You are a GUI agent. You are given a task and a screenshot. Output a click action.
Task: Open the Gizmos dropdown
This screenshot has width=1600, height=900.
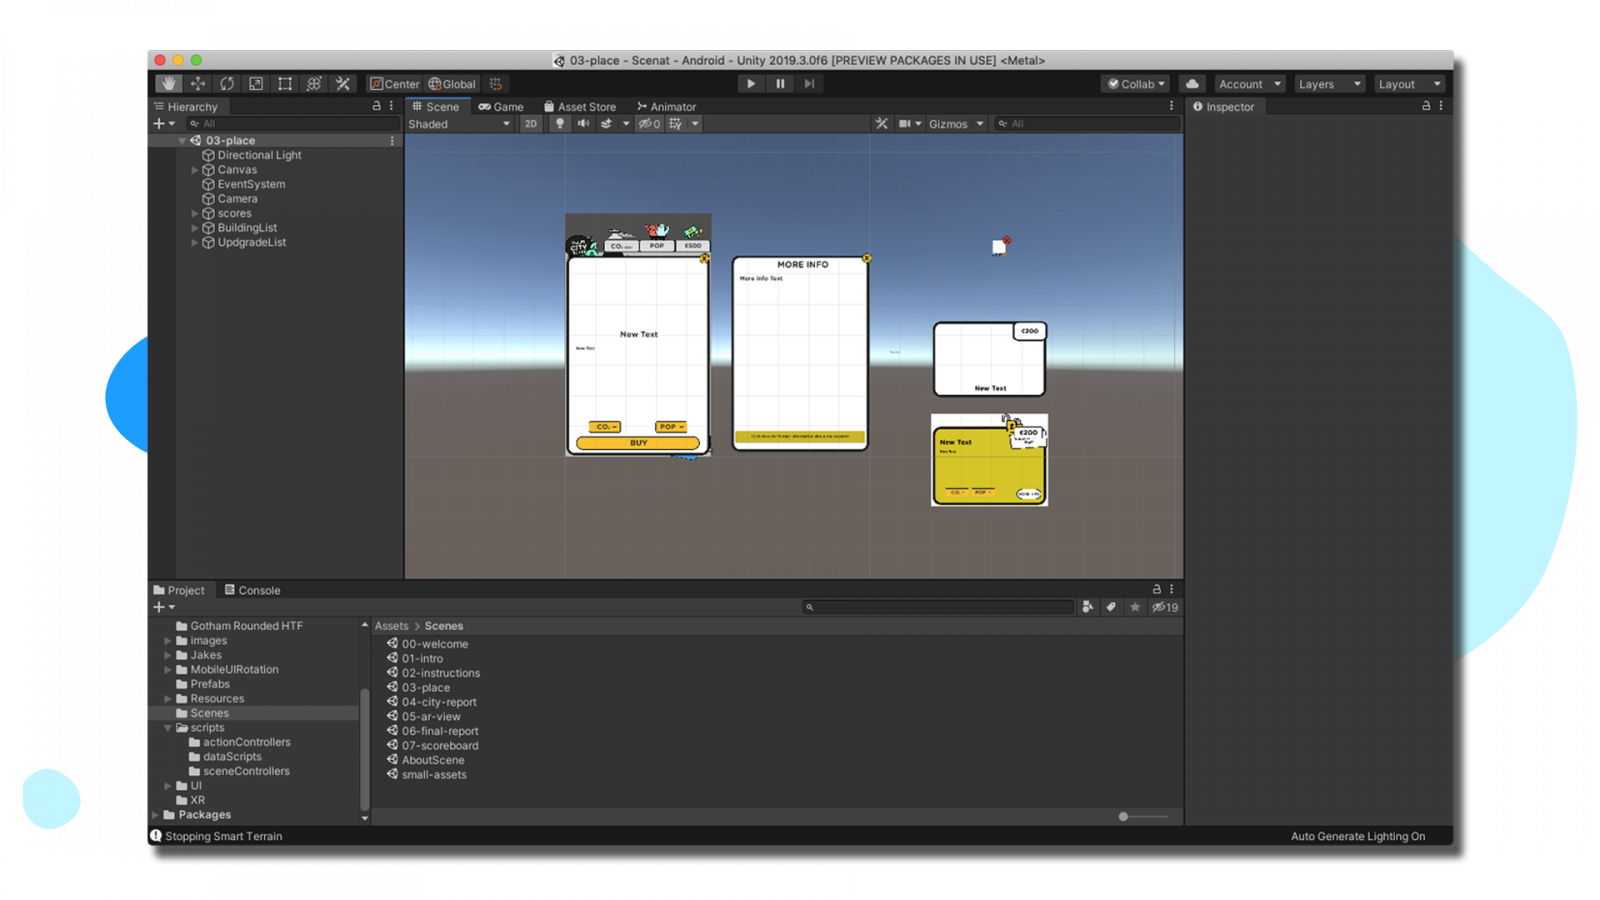(x=956, y=124)
